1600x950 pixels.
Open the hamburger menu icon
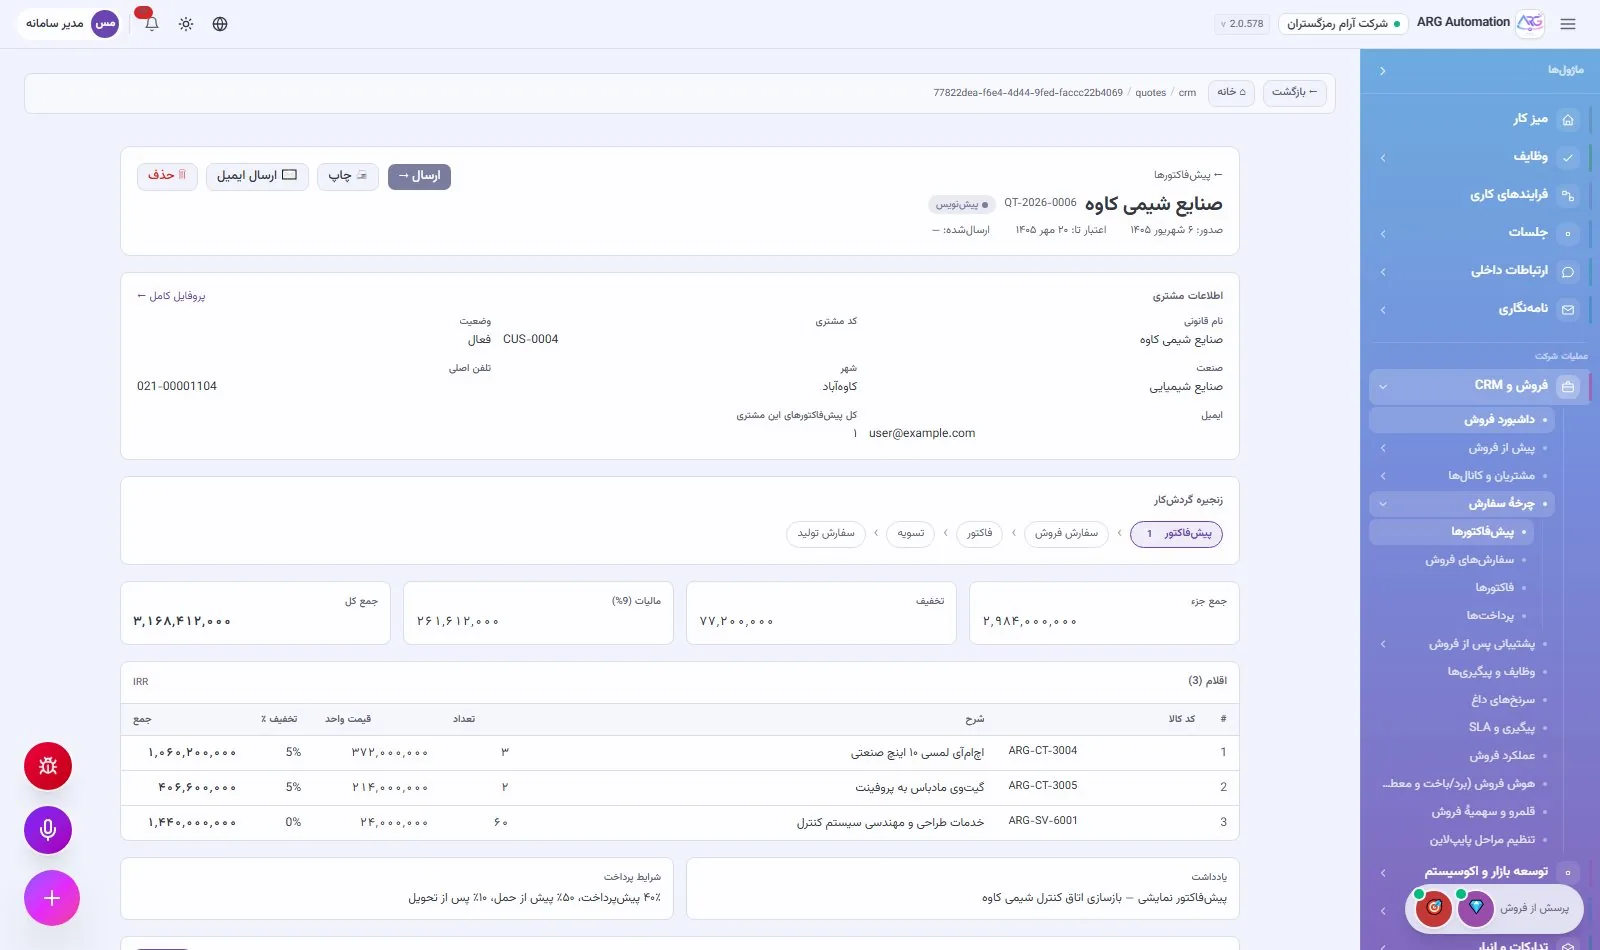pos(1568,24)
